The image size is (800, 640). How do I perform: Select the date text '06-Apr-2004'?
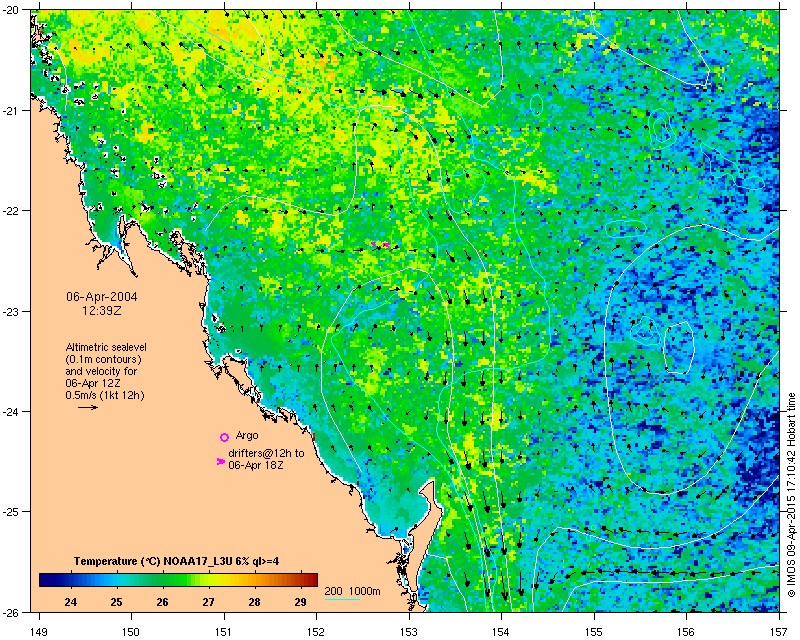(x=102, y=297)
